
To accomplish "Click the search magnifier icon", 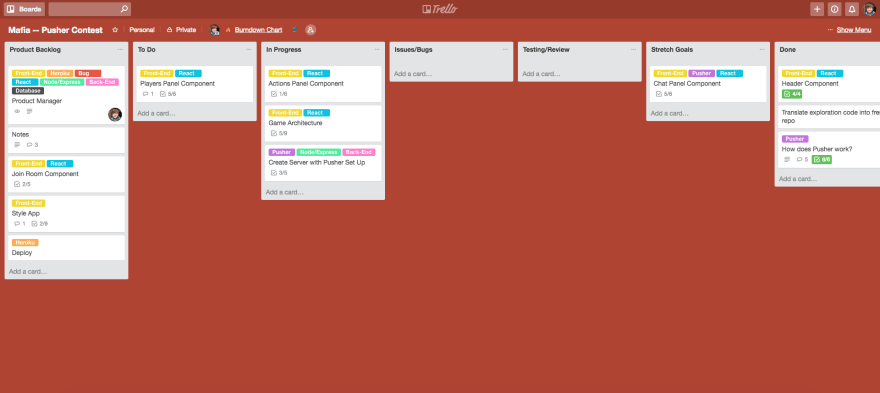I will pos(124,9).
